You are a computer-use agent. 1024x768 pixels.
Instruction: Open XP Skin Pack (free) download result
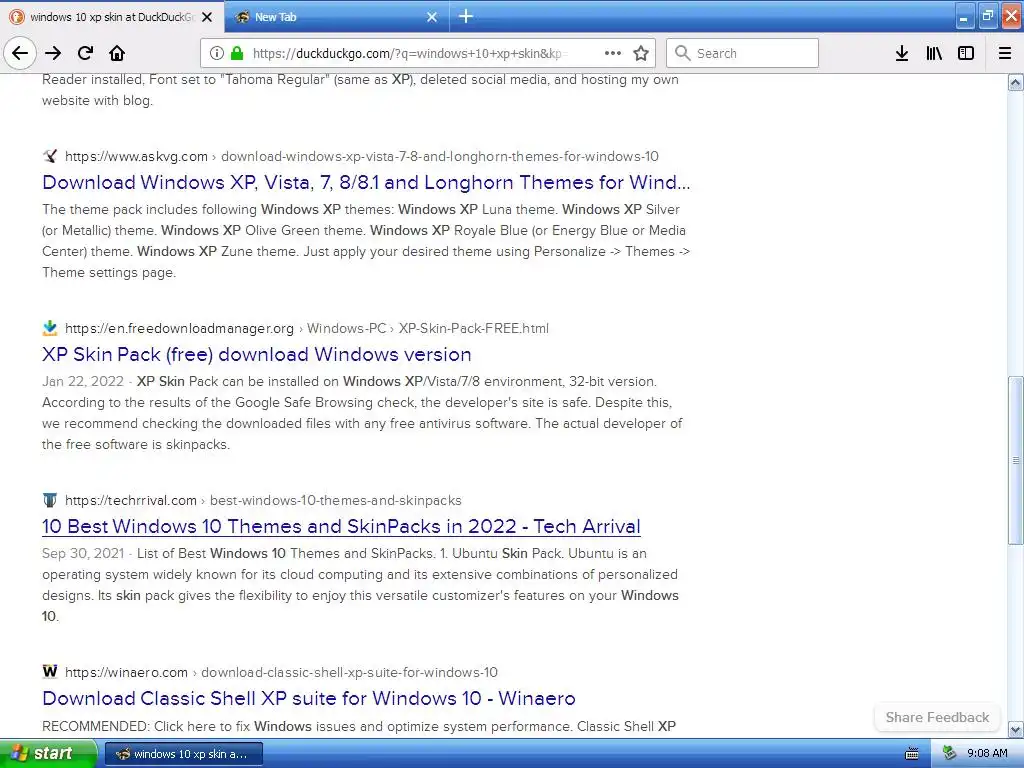(x=257, y=354)
